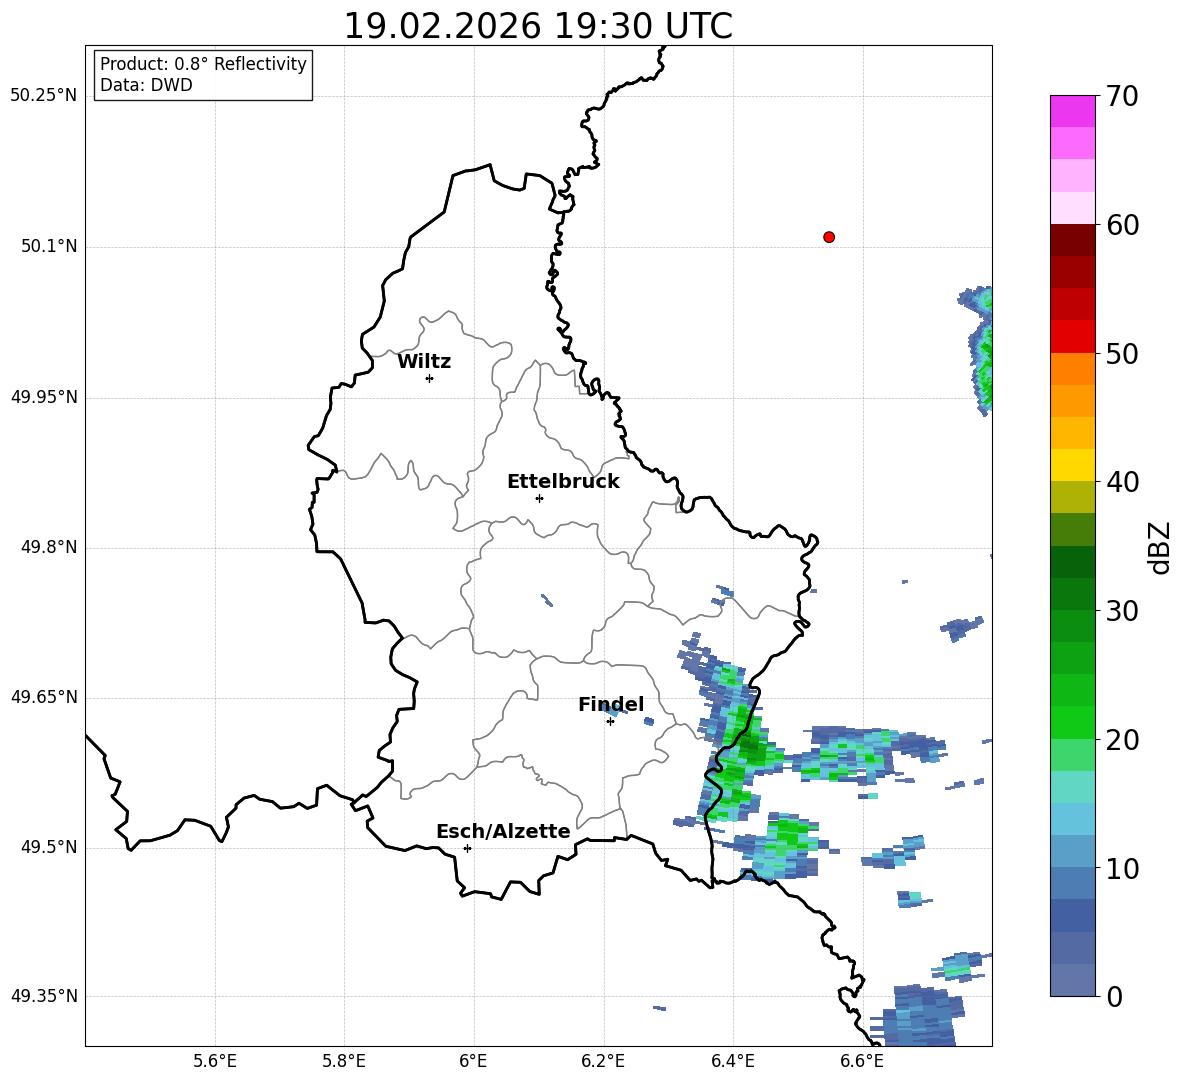The width and height of the screenshot is (1184, 1081).
Task: Click the 6.4°E longitude label
Action: [x=732, y=1061]
